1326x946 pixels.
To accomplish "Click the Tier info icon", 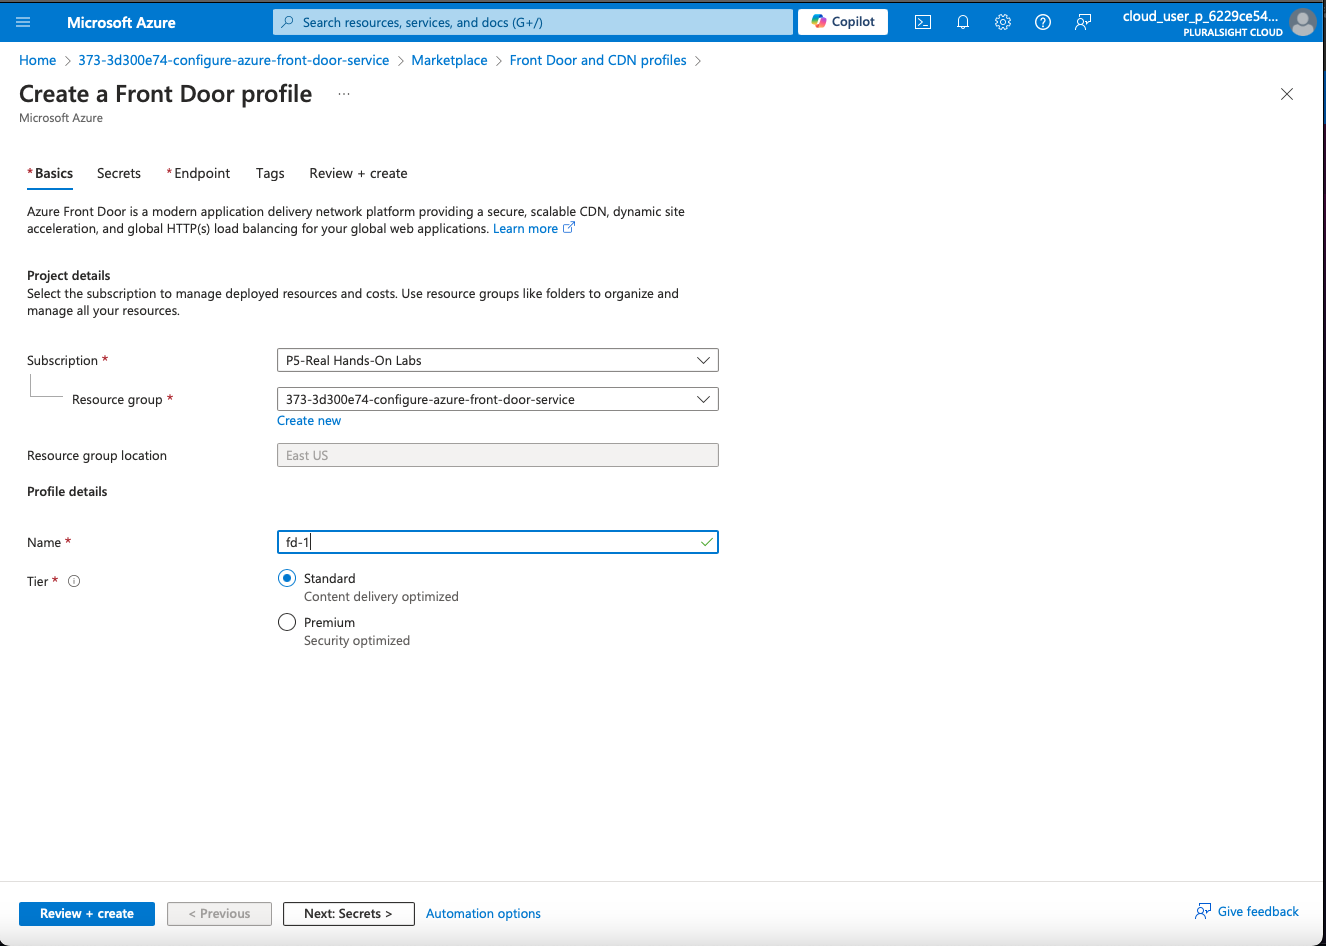I will 74,581.
